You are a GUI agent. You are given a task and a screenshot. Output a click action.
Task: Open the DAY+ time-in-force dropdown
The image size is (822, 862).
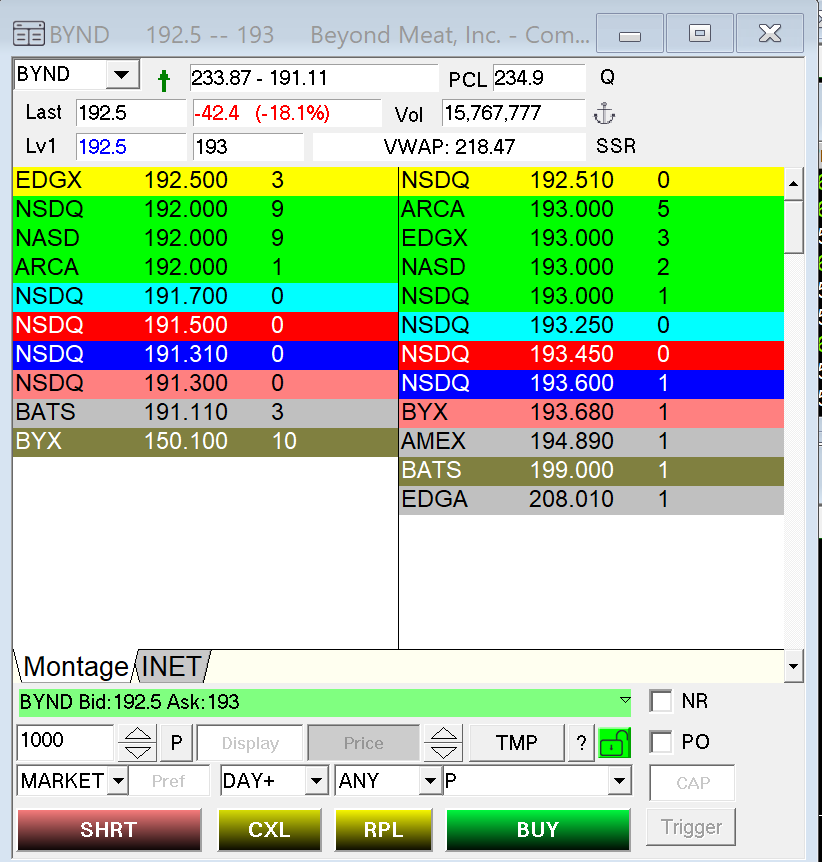tap(316, 781)
